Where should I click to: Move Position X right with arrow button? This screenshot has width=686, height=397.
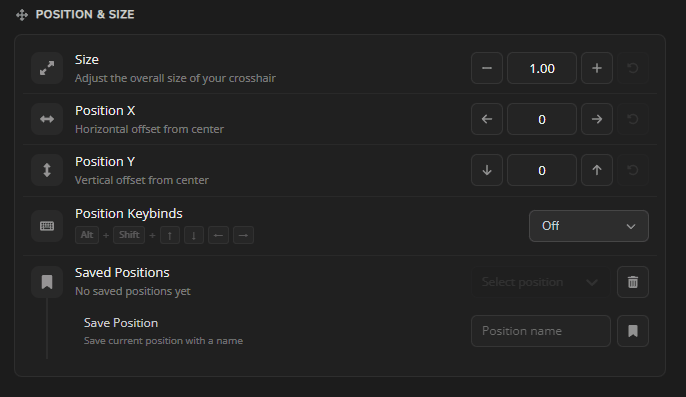tap(597, 119)
